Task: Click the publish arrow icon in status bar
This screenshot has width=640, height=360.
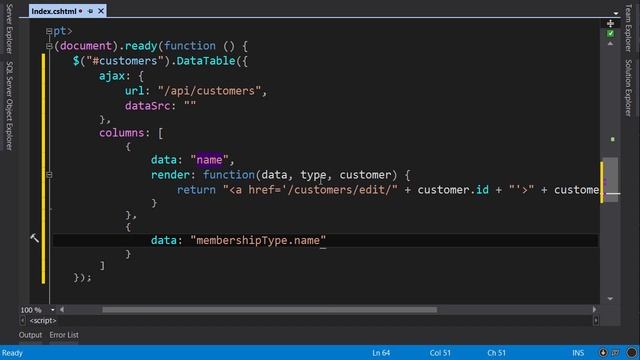Action: click(x=603, y=353)
